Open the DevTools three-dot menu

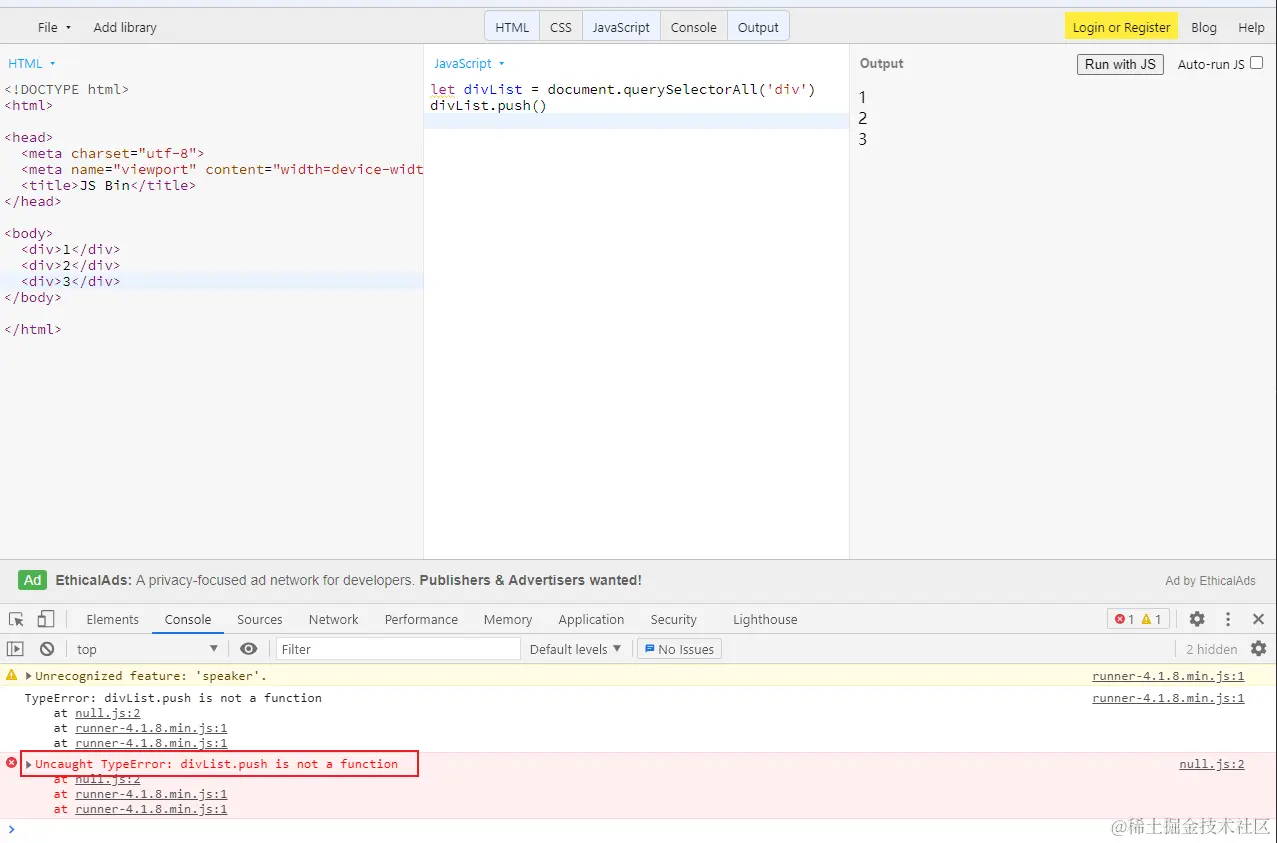click(1228, 619)
